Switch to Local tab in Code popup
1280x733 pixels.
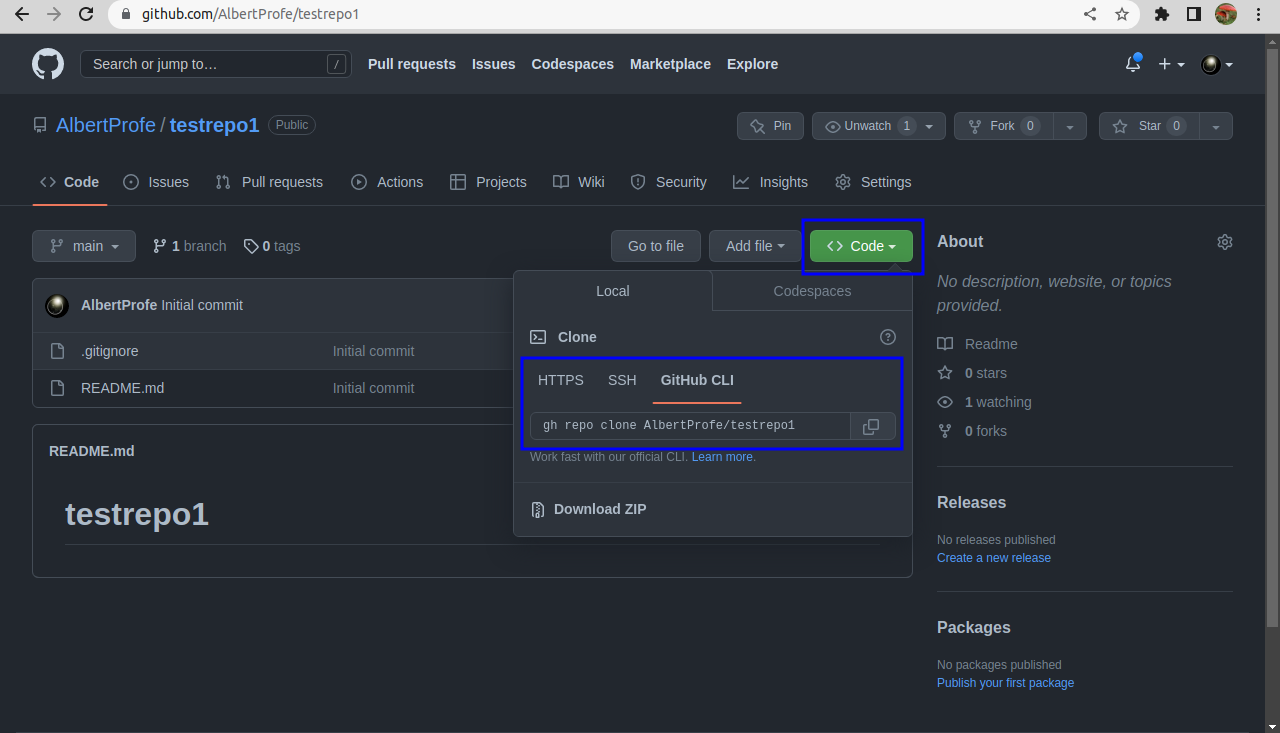point(613,291)
